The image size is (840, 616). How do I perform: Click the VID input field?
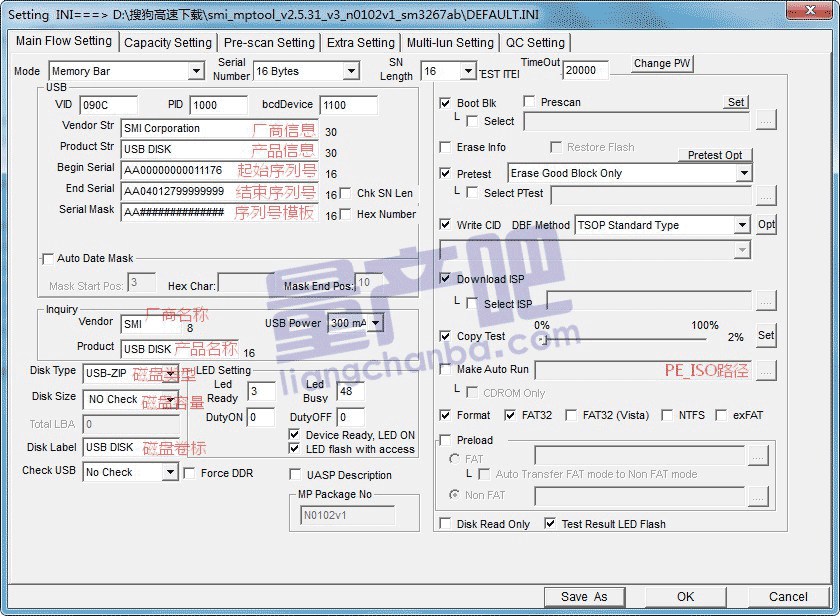(x=109, y=105)
